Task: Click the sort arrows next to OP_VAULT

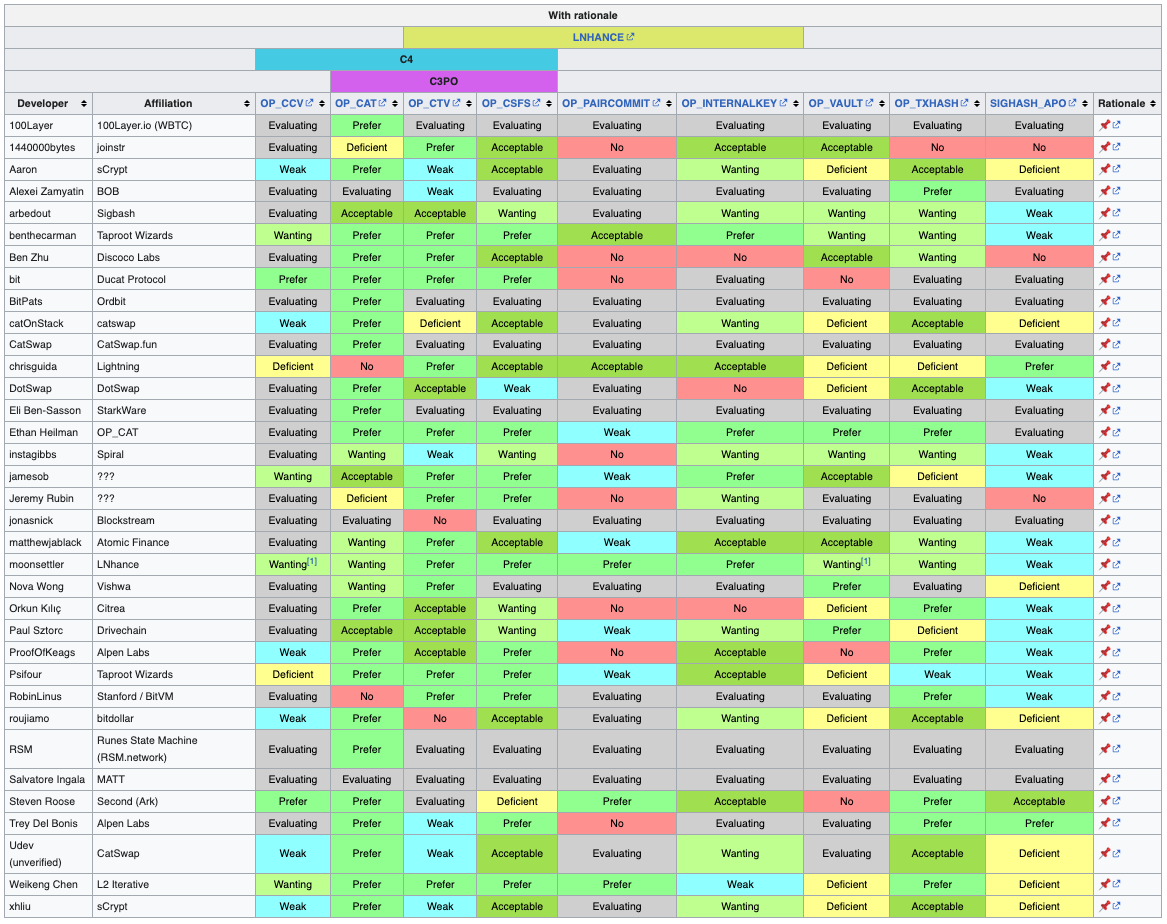Action: click(x=881, y=103)
